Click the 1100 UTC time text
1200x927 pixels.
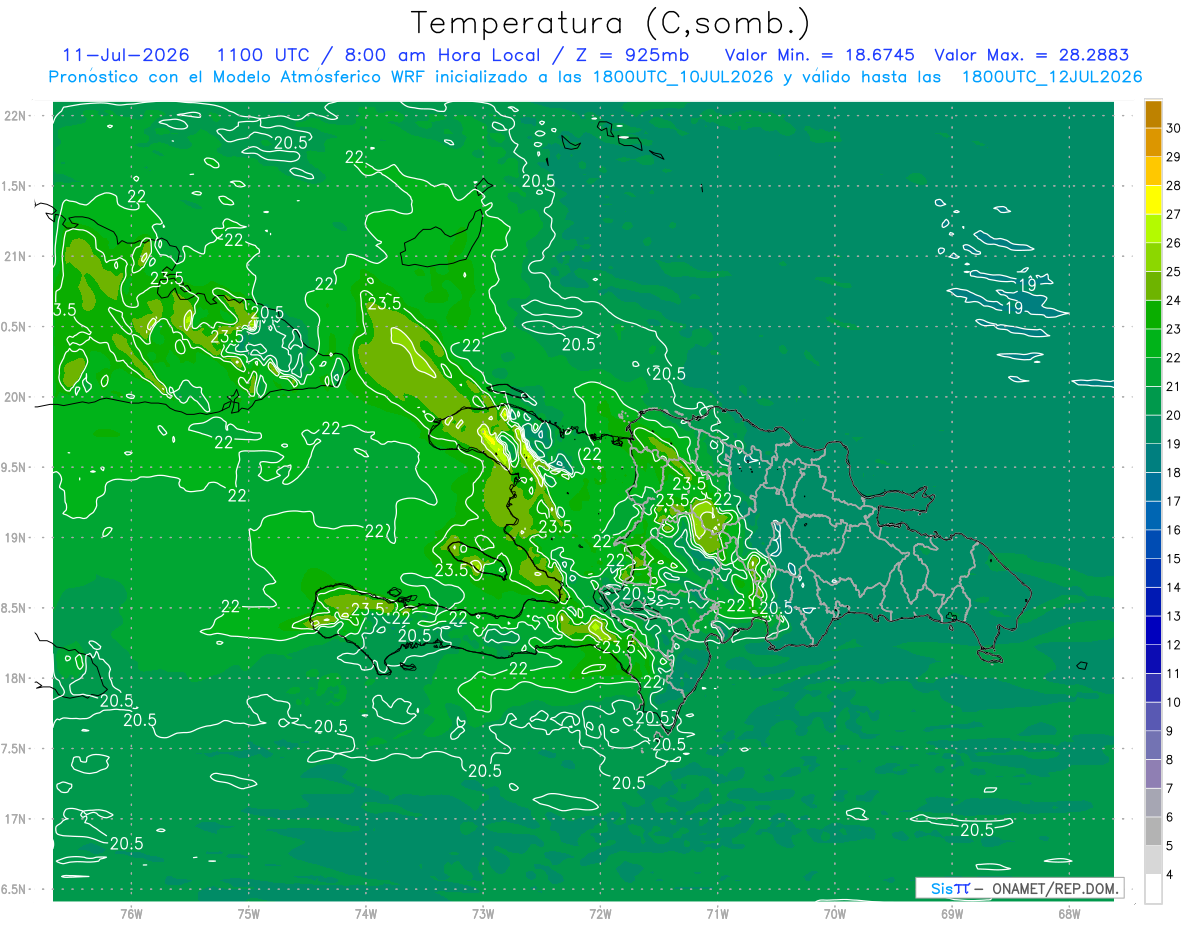[264, 55]
